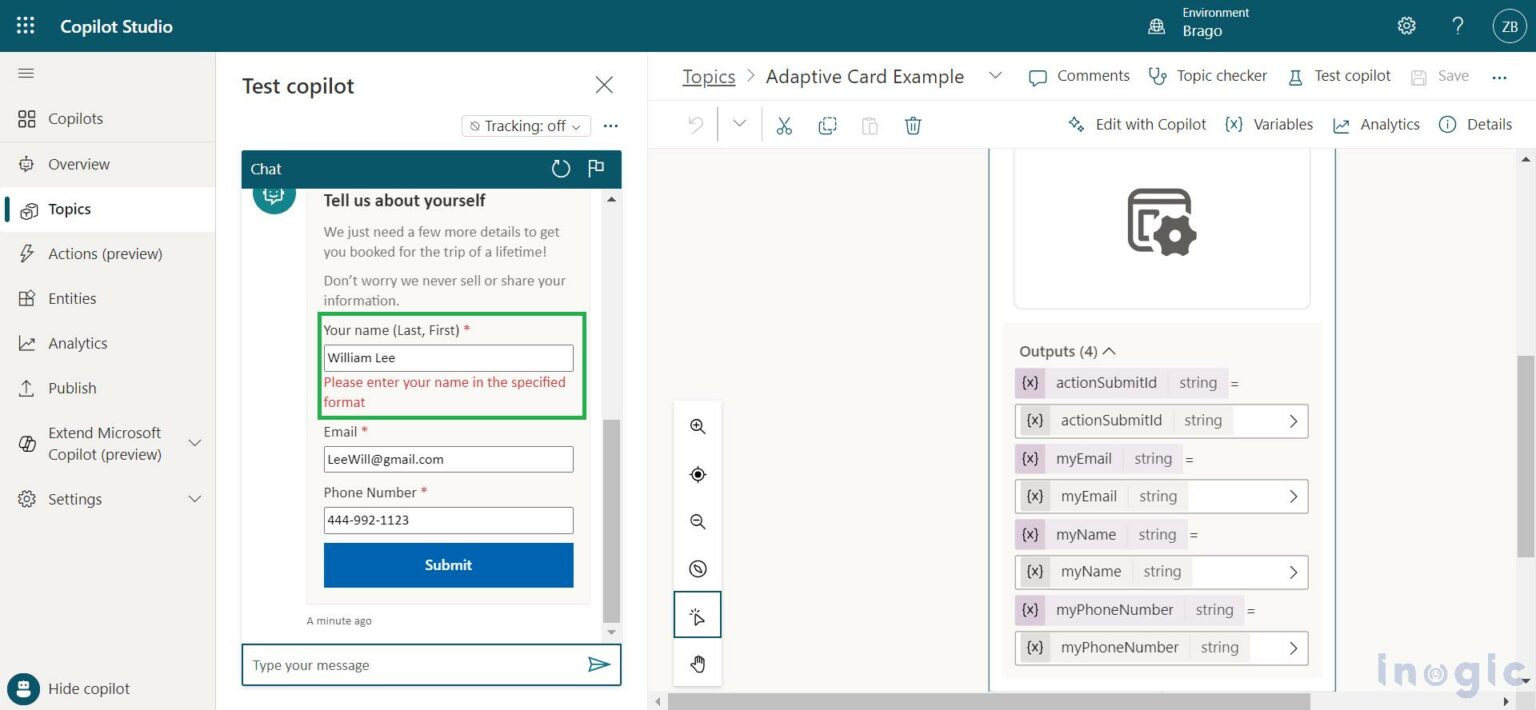The image size is (1536, 710).
Task: Select the Cut icon in the toolbar
Action: coord(783,125)
